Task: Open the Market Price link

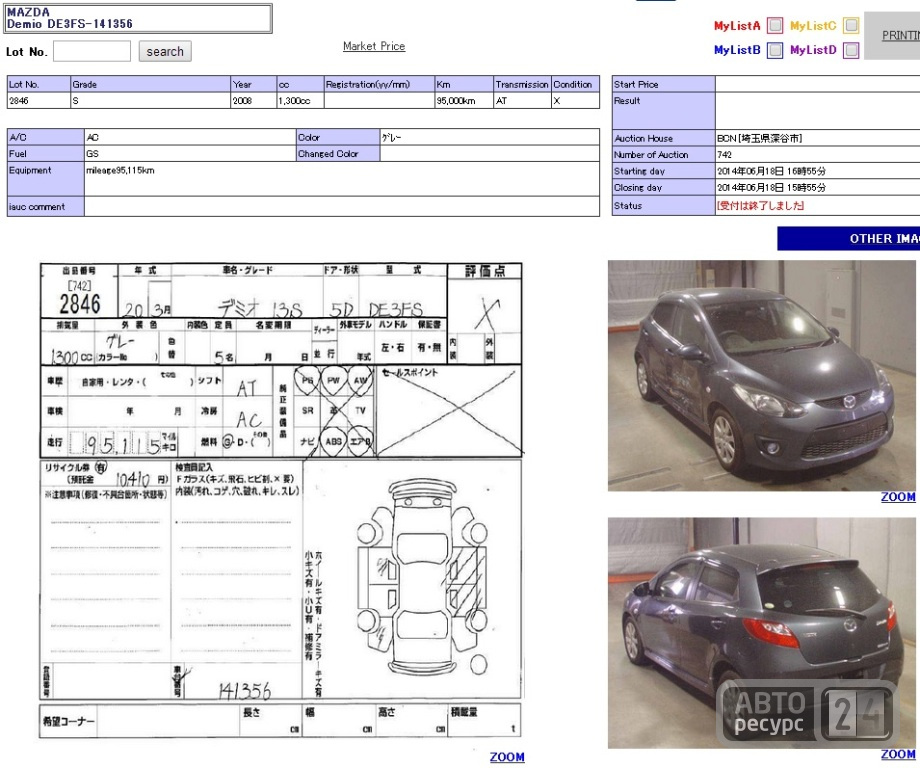Action: (x=374, y=46)
